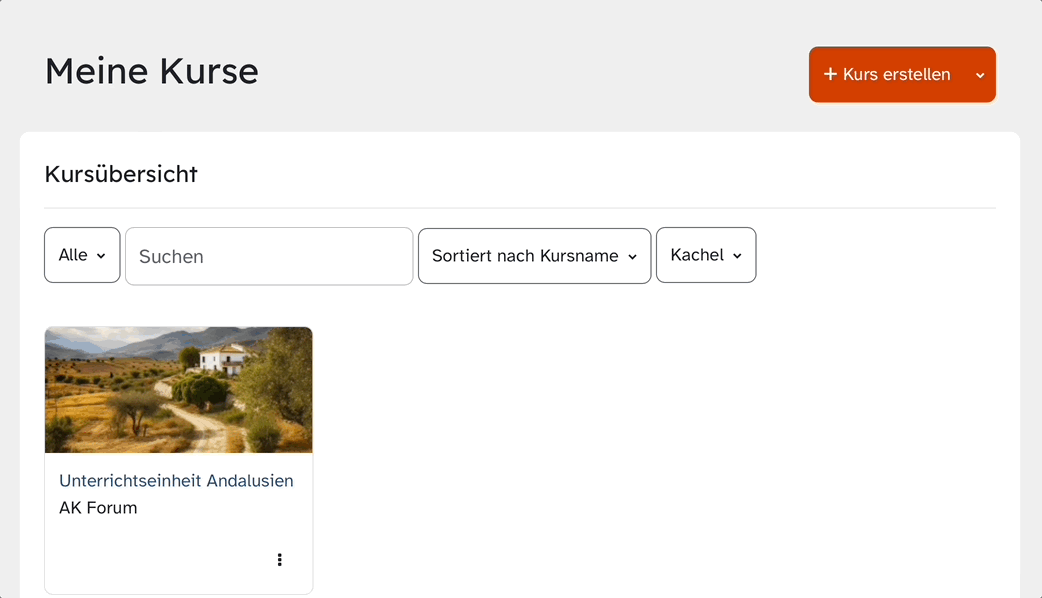
Task: Click the Kursübersicht section heading
Action: tap(121, 174)
